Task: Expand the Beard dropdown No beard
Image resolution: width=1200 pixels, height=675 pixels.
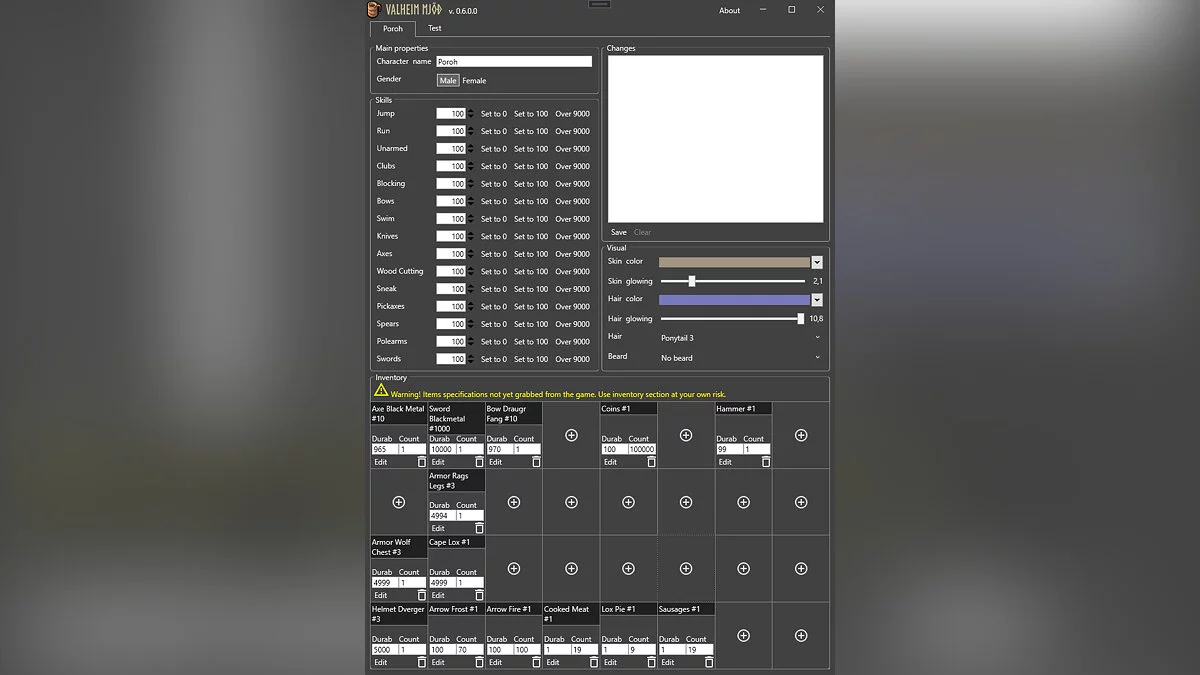Action: pyautogui.click(x=817, y=357)
